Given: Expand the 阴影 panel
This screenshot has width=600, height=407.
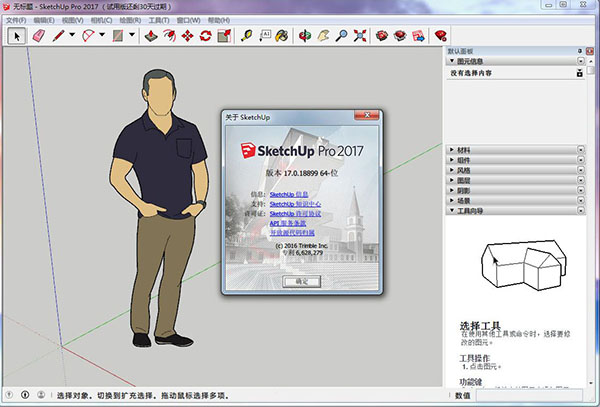Looking at the screenshot, I should [515, 190].
